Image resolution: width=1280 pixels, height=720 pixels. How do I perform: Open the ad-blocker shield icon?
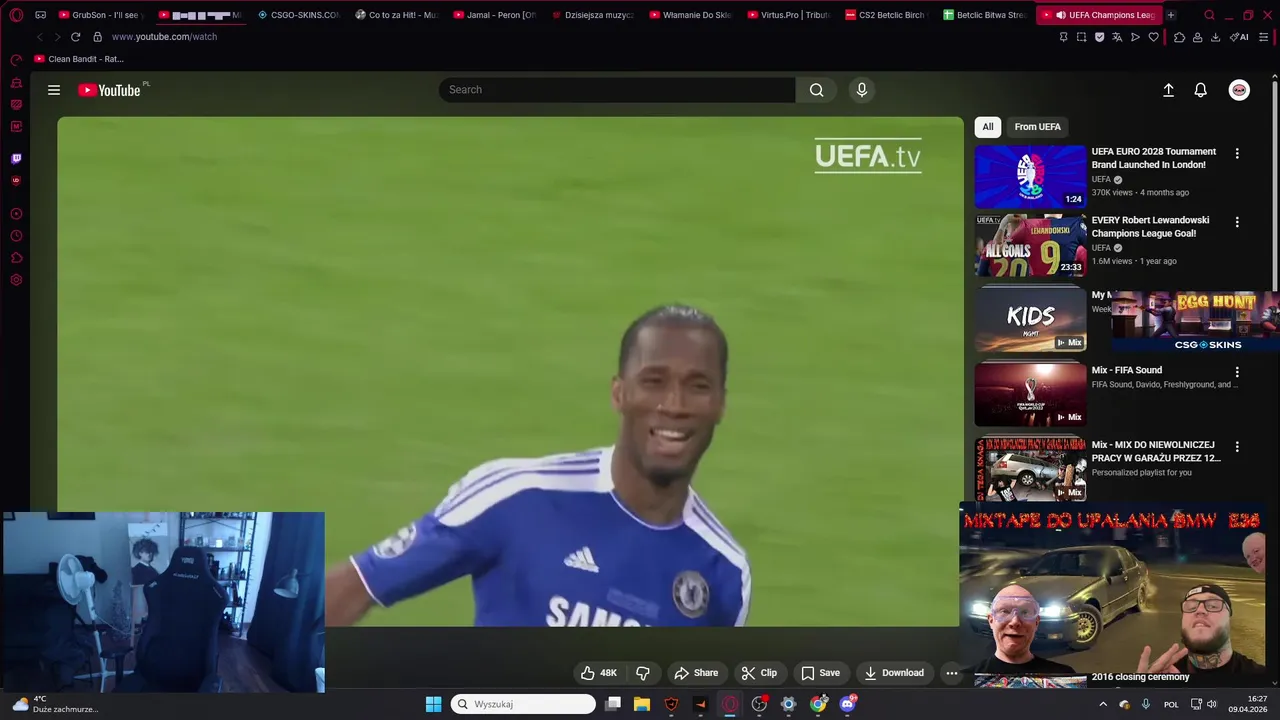1099,37
